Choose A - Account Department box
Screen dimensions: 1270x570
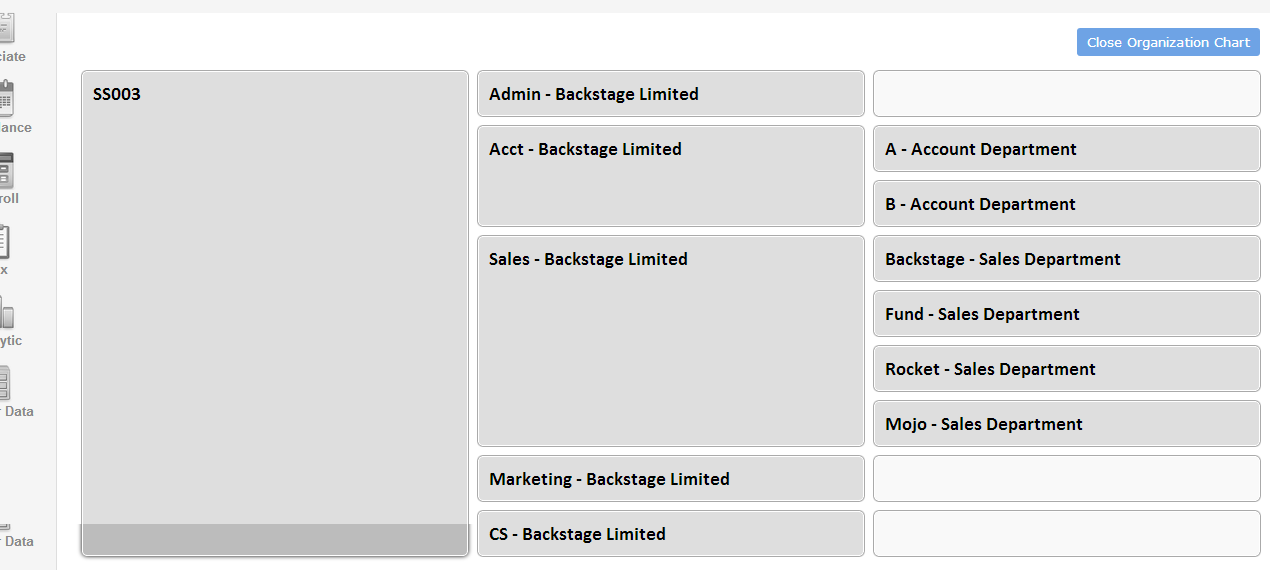click(x=1067, y=148)
